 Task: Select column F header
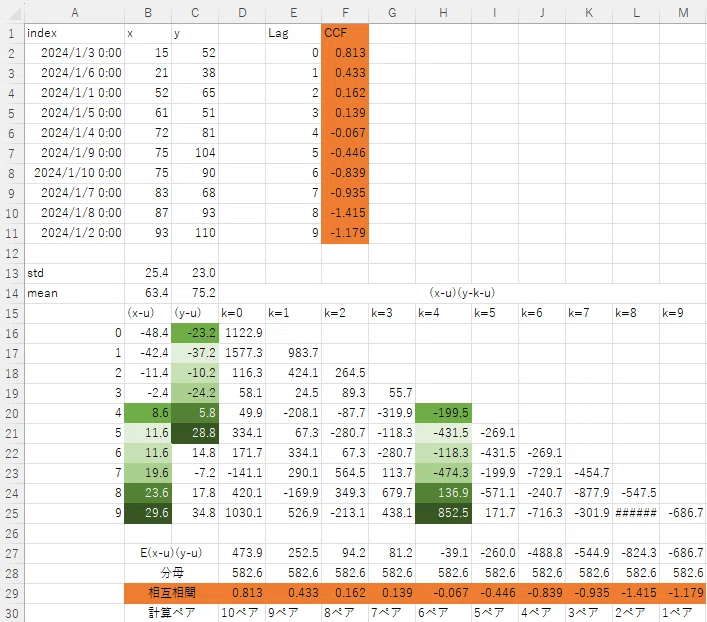click(x=345, y=13)
